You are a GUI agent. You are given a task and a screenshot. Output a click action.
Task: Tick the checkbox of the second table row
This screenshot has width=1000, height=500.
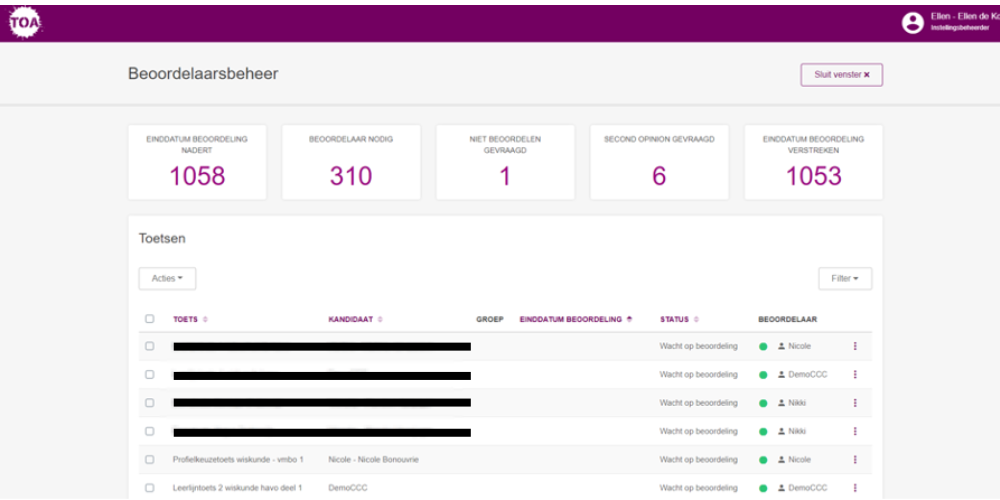pos(149,374)
